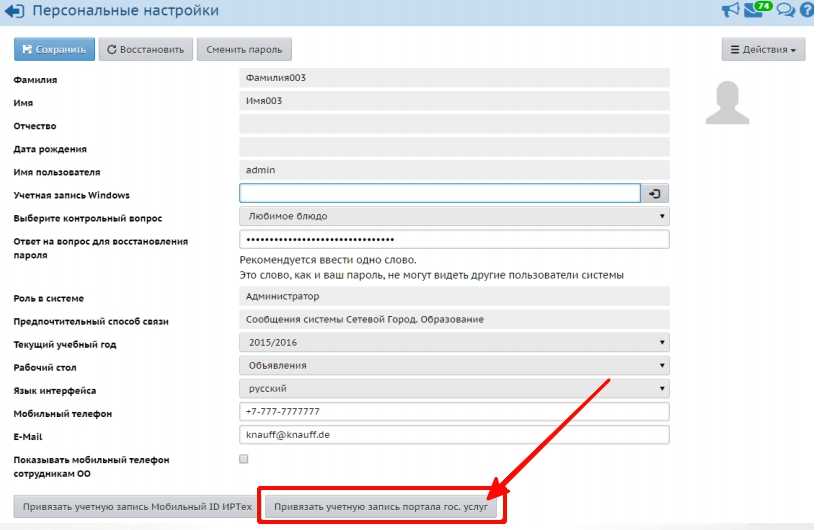Open the Действия actions menu

click(x=763, y=49)
